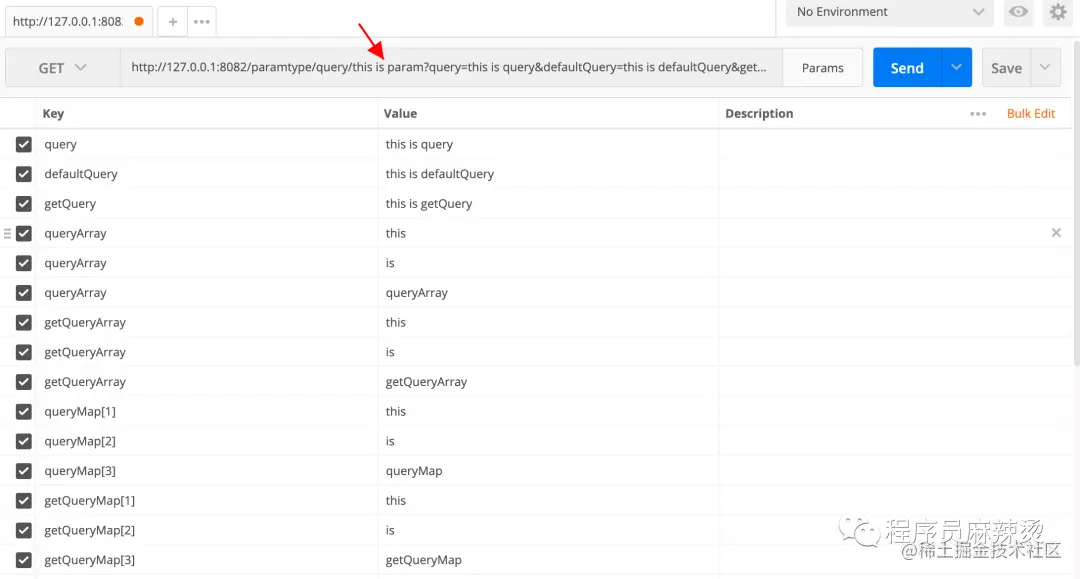Click the value 'this is query'
This screenshot has width=1080, height=579.
point(419,144)
